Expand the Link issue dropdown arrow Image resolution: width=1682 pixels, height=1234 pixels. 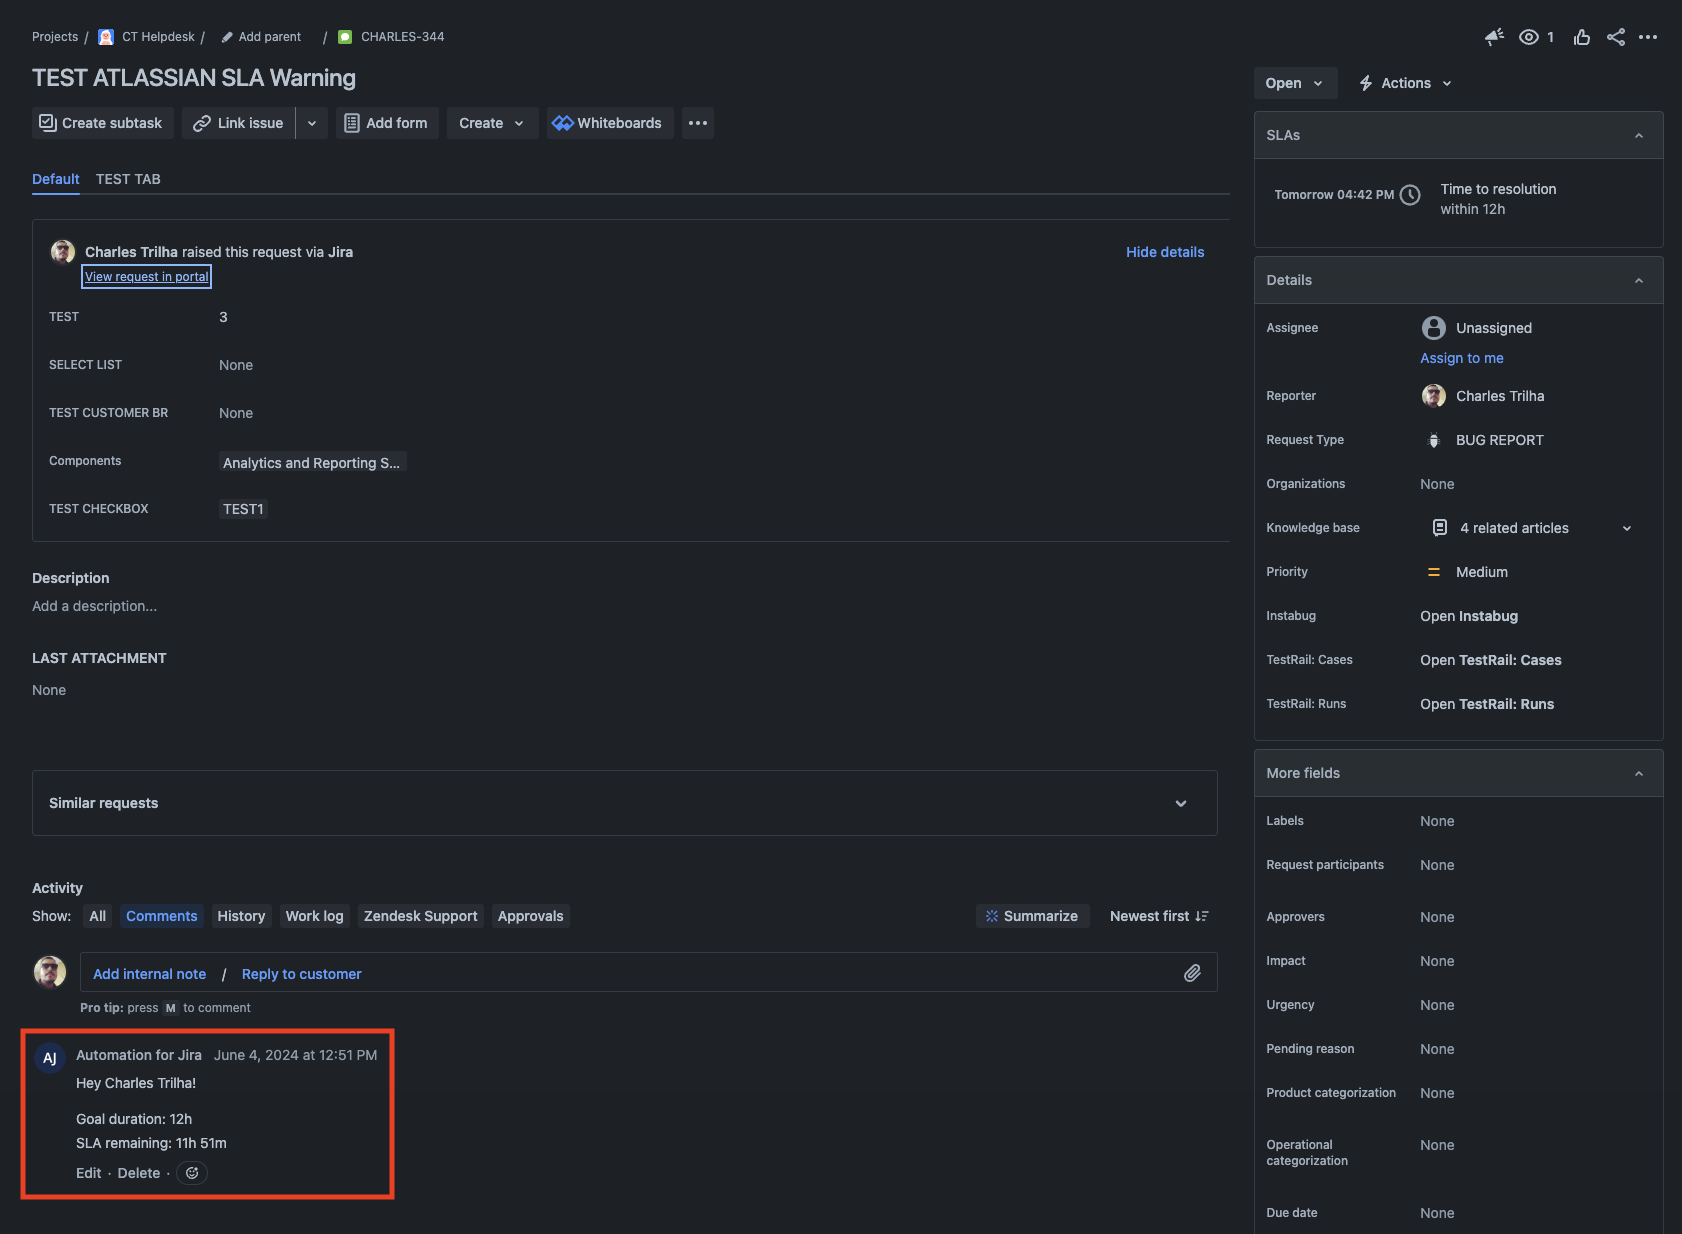(x=312, y=123)
